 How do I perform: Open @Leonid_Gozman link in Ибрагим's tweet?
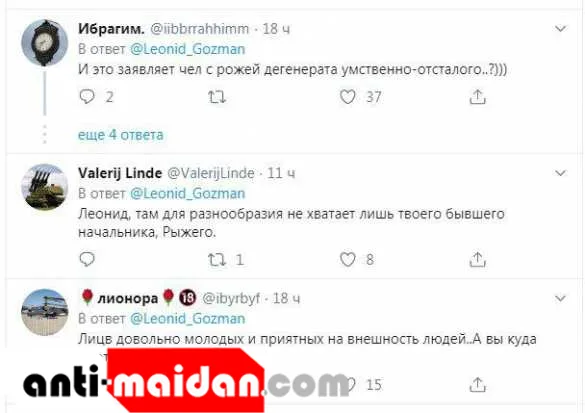point(188,49)
